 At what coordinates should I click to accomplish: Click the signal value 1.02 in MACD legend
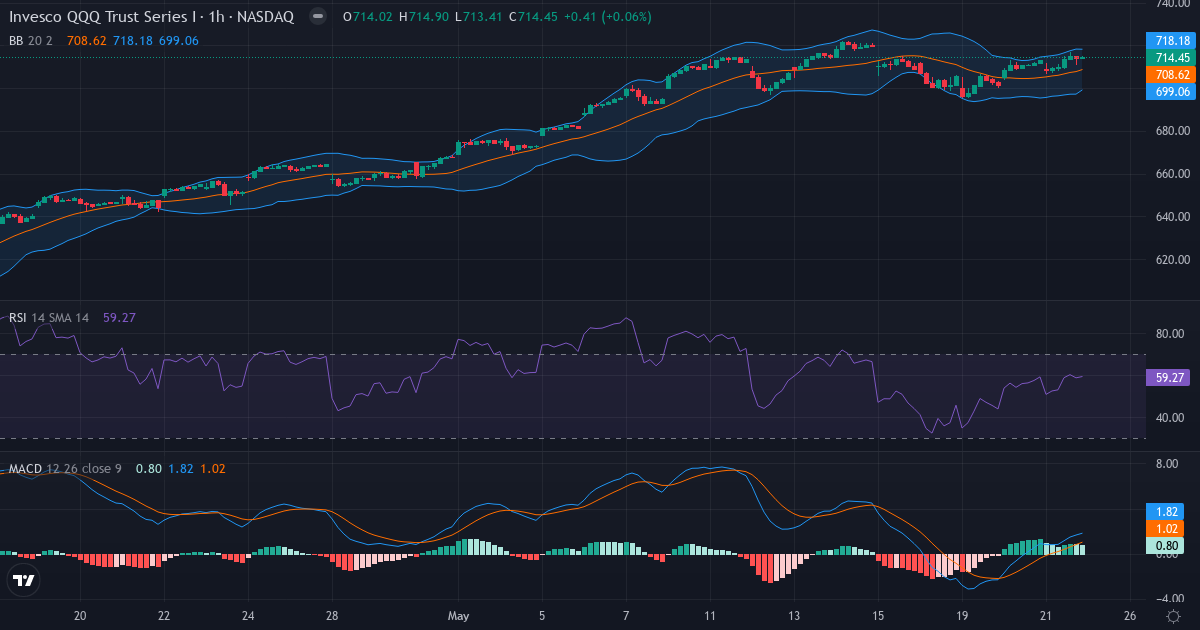pos(214,469)
